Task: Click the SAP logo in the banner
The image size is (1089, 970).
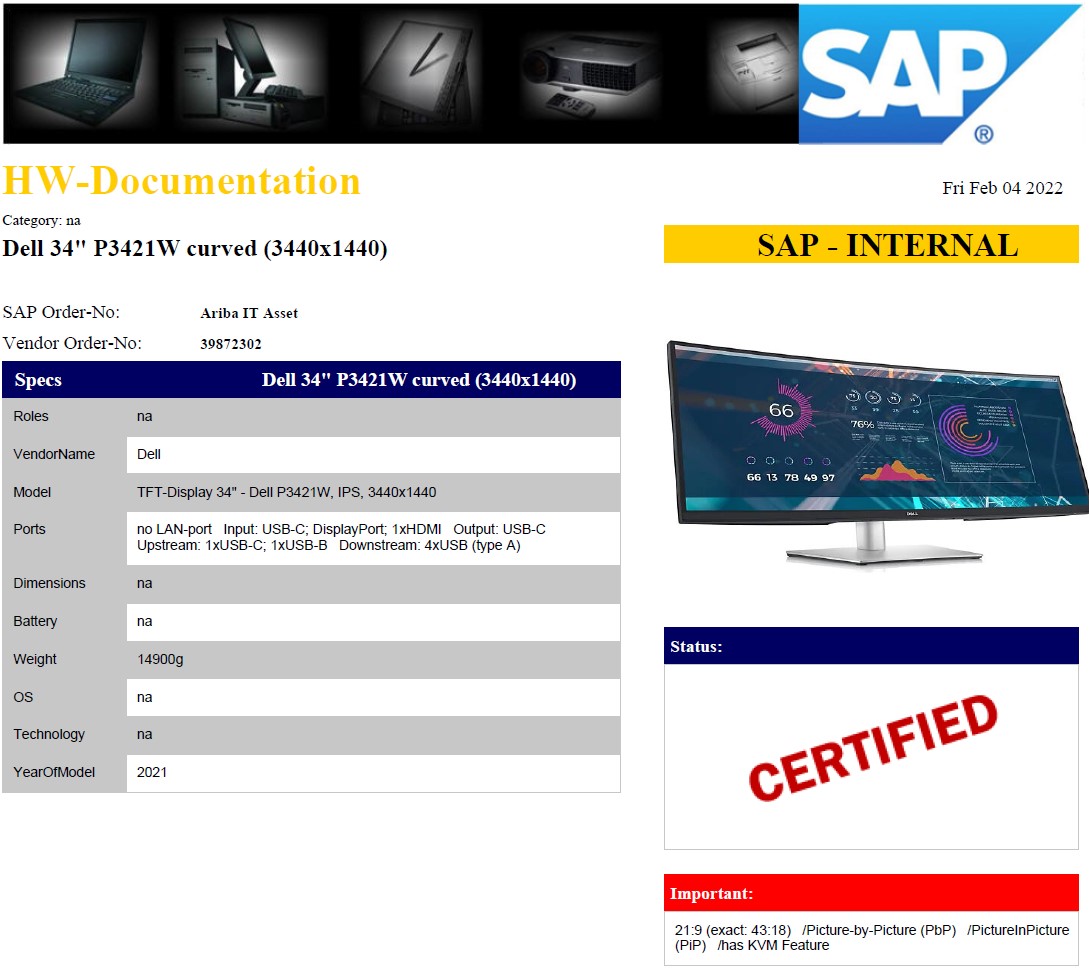Action: [x=941, y=74]
